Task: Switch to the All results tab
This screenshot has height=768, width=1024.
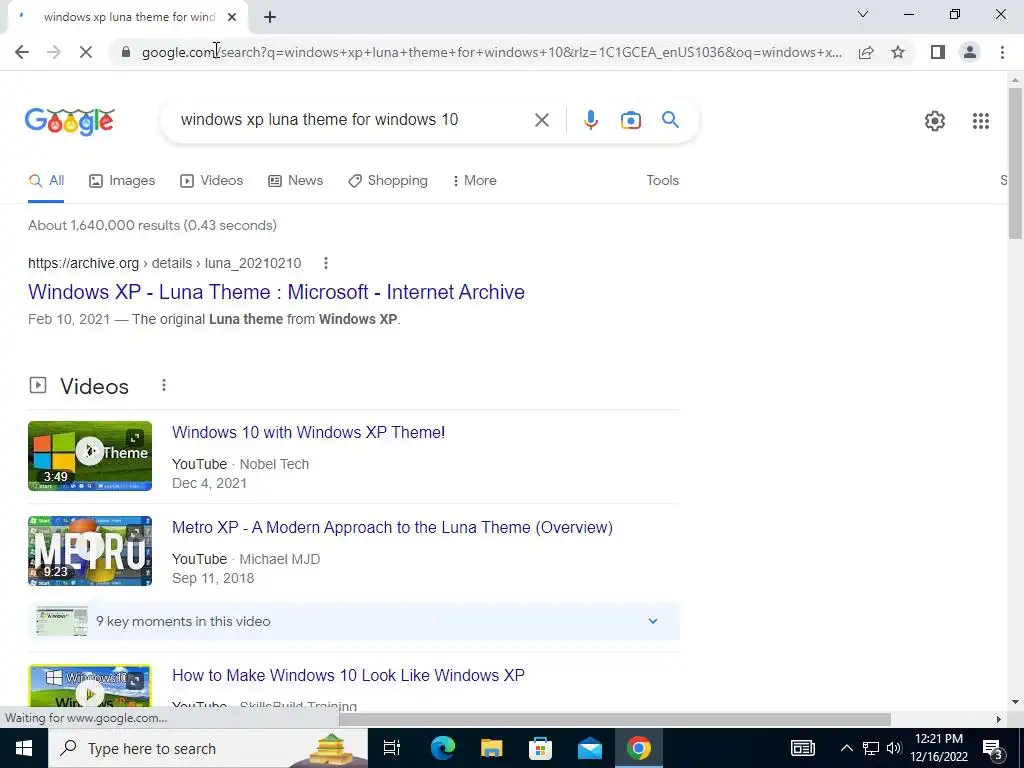Action: click(x=46, y=181)
